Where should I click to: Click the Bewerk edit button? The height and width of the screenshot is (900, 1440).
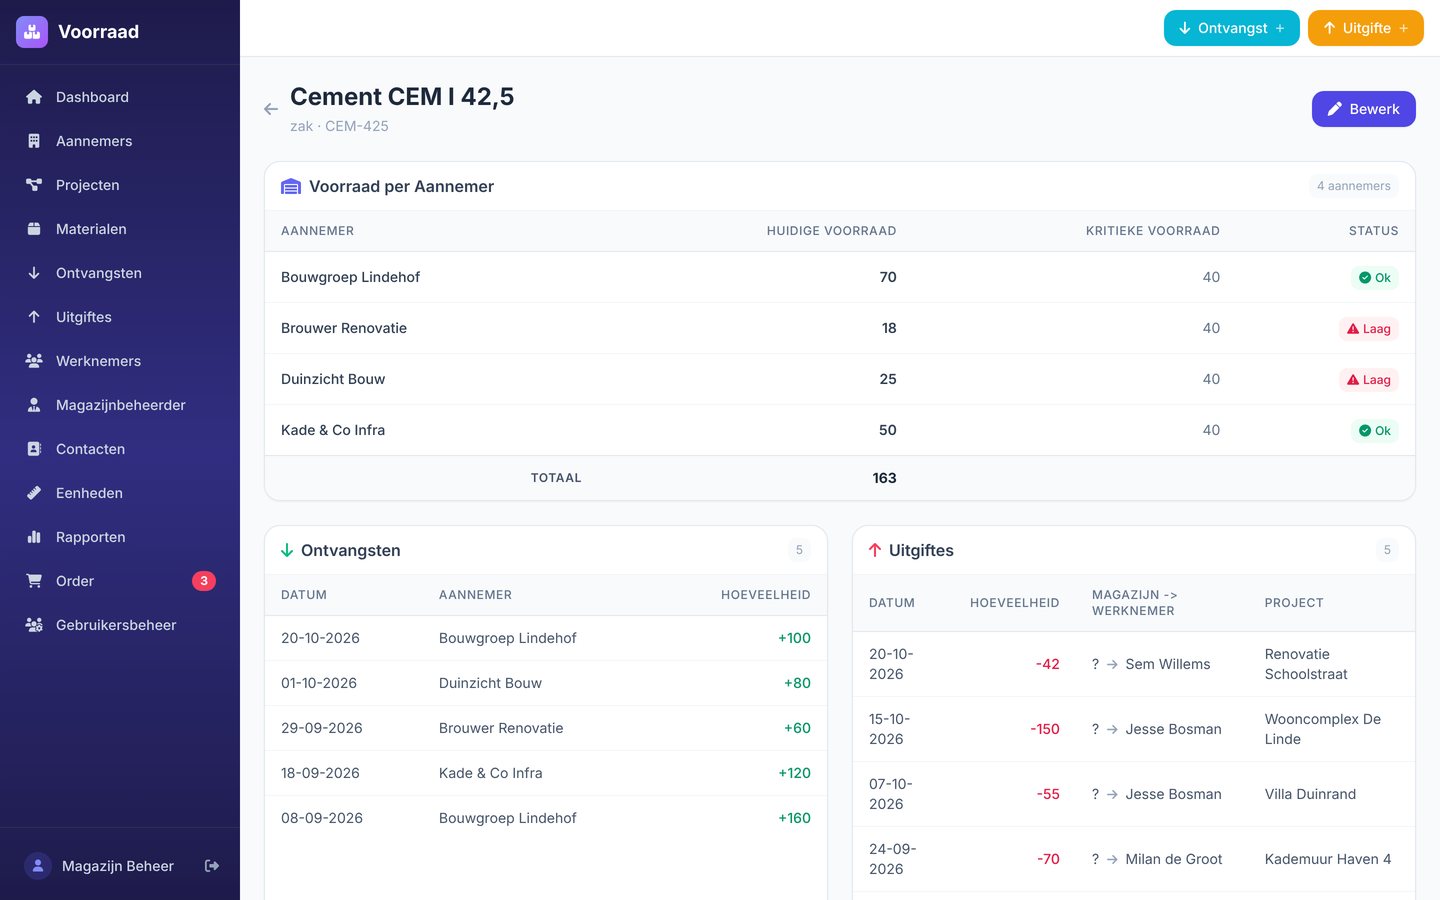pyautogui.click(x=1363, y=109)
